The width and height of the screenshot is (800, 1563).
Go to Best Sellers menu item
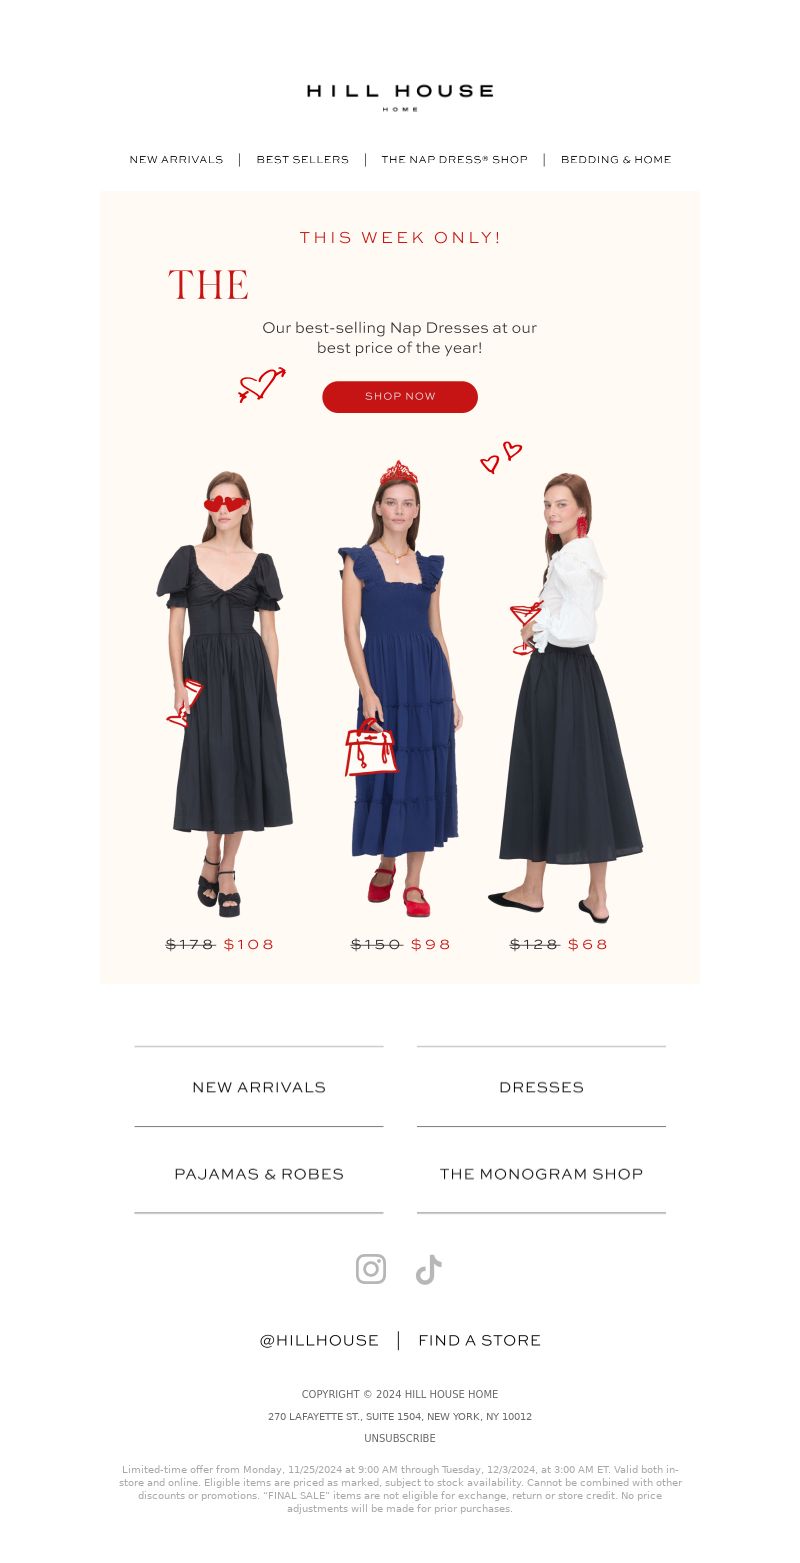click(x=303, y=160)
